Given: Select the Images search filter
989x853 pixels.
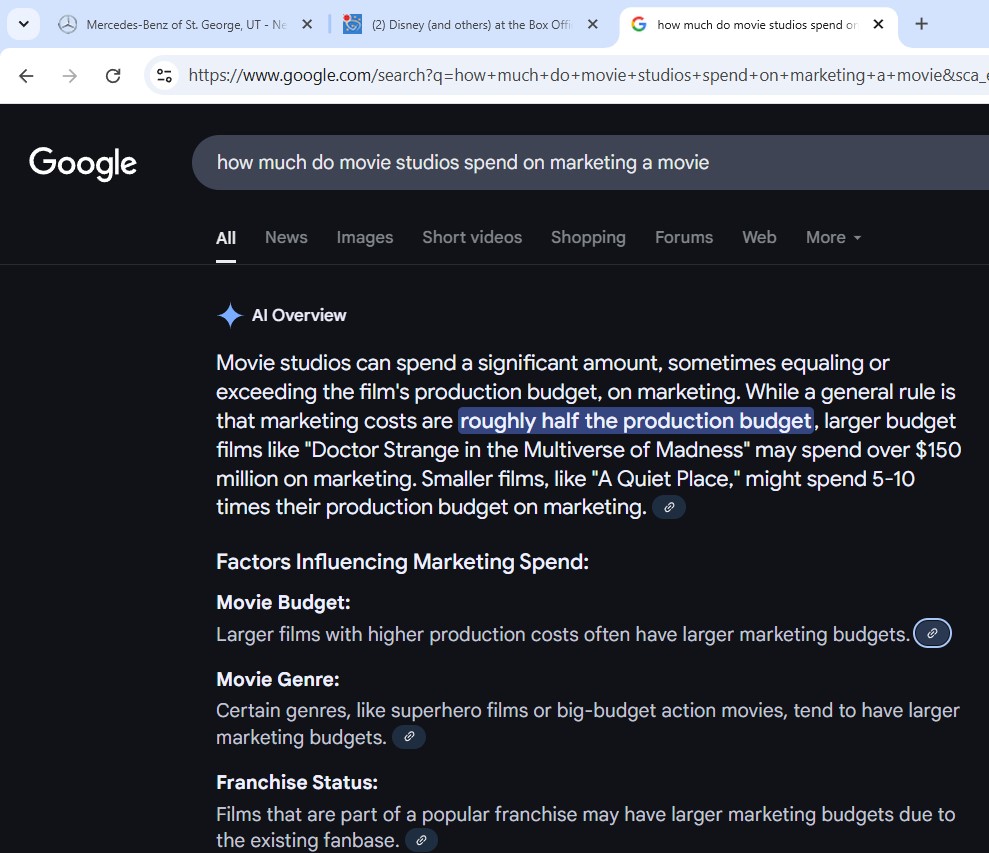Looking at the screenshot, I should click(x=364, y=238).
